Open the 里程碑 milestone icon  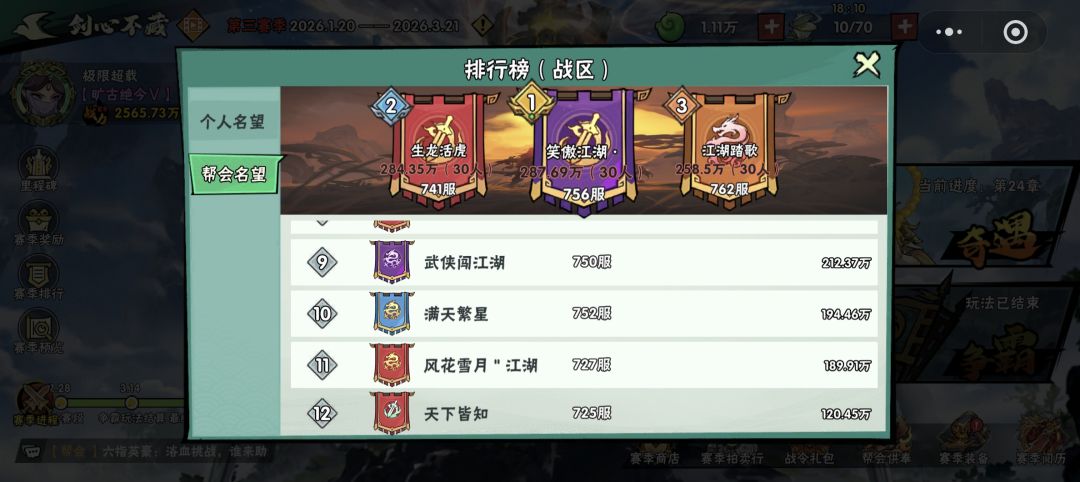click(39, 170)
